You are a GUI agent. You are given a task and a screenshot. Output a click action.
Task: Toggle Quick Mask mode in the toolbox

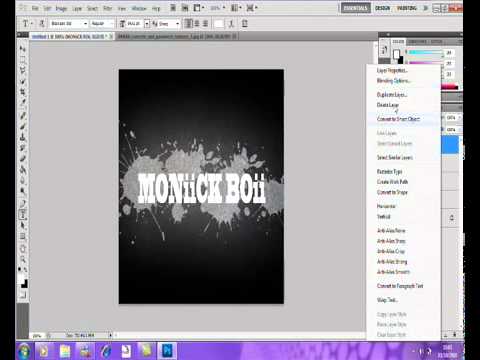(22, 295)
